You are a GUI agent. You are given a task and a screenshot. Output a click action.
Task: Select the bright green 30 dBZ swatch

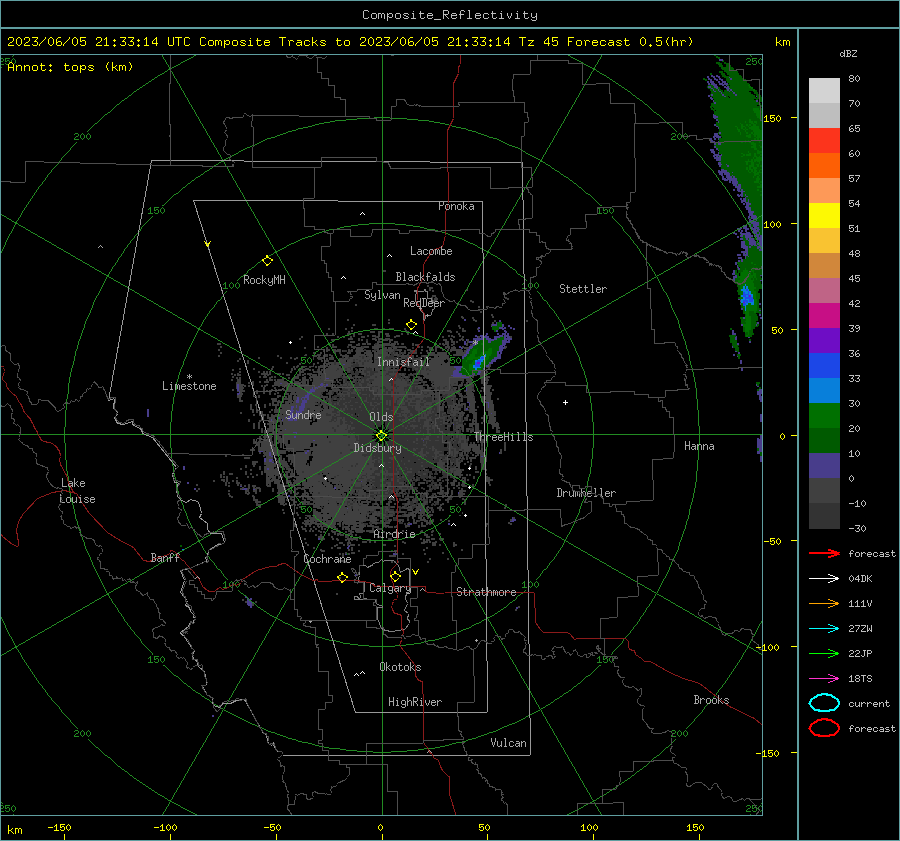(x=824, y=415)
